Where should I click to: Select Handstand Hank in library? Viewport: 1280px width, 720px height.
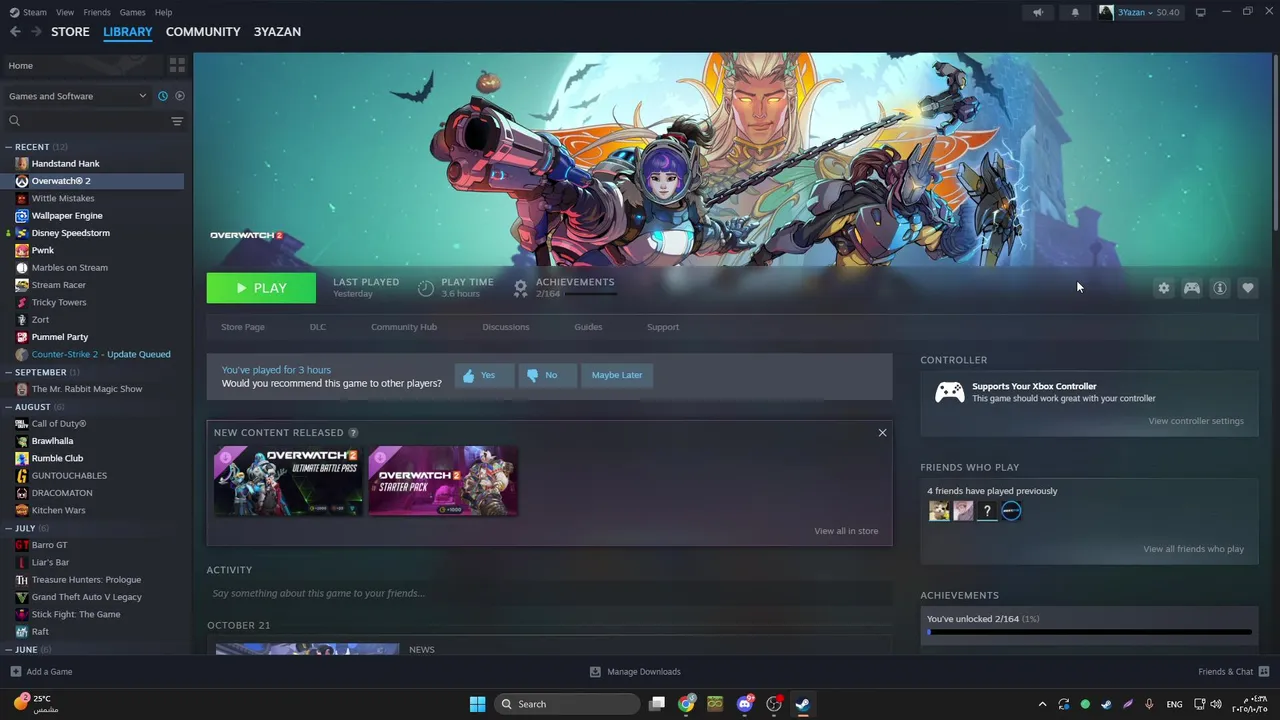[65, 164]
